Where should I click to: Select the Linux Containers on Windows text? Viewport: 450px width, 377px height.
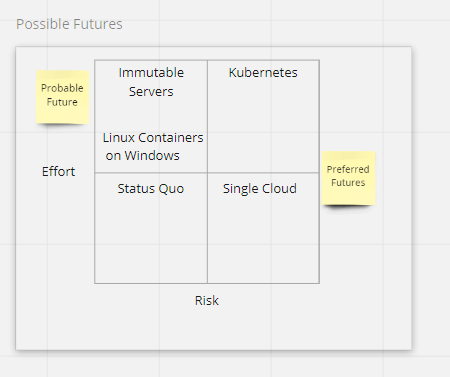tap(153, 147)
